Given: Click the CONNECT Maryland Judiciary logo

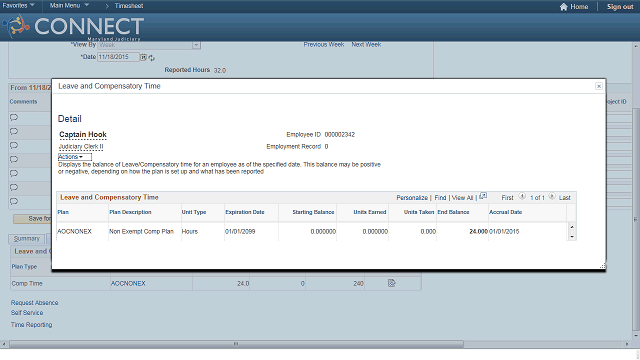Looking at the screenshot, I should (x=73, y=27).
